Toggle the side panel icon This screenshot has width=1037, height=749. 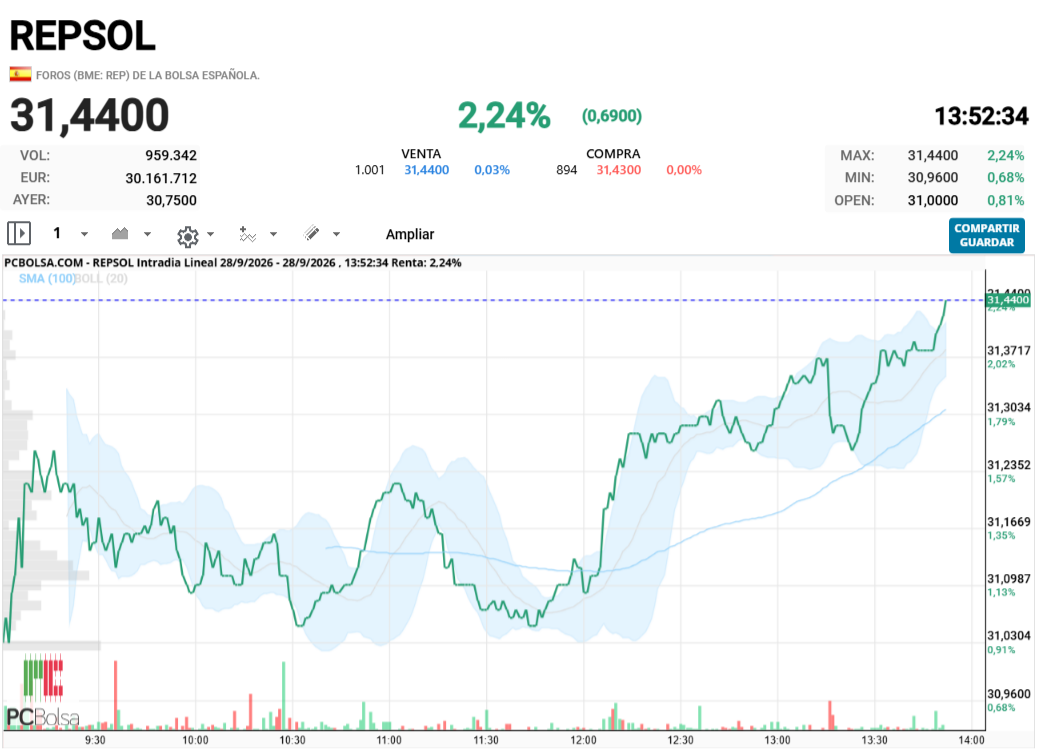pos(19,233)
